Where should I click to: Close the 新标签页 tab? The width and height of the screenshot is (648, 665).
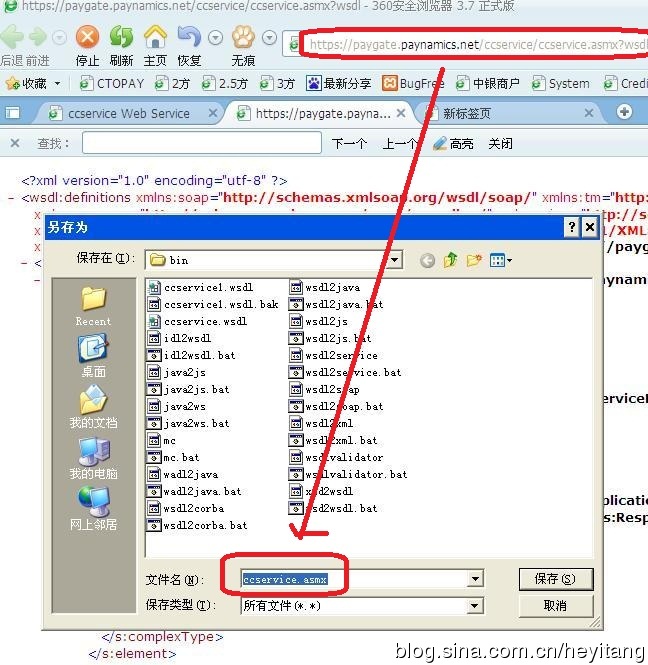click(589, 113)
